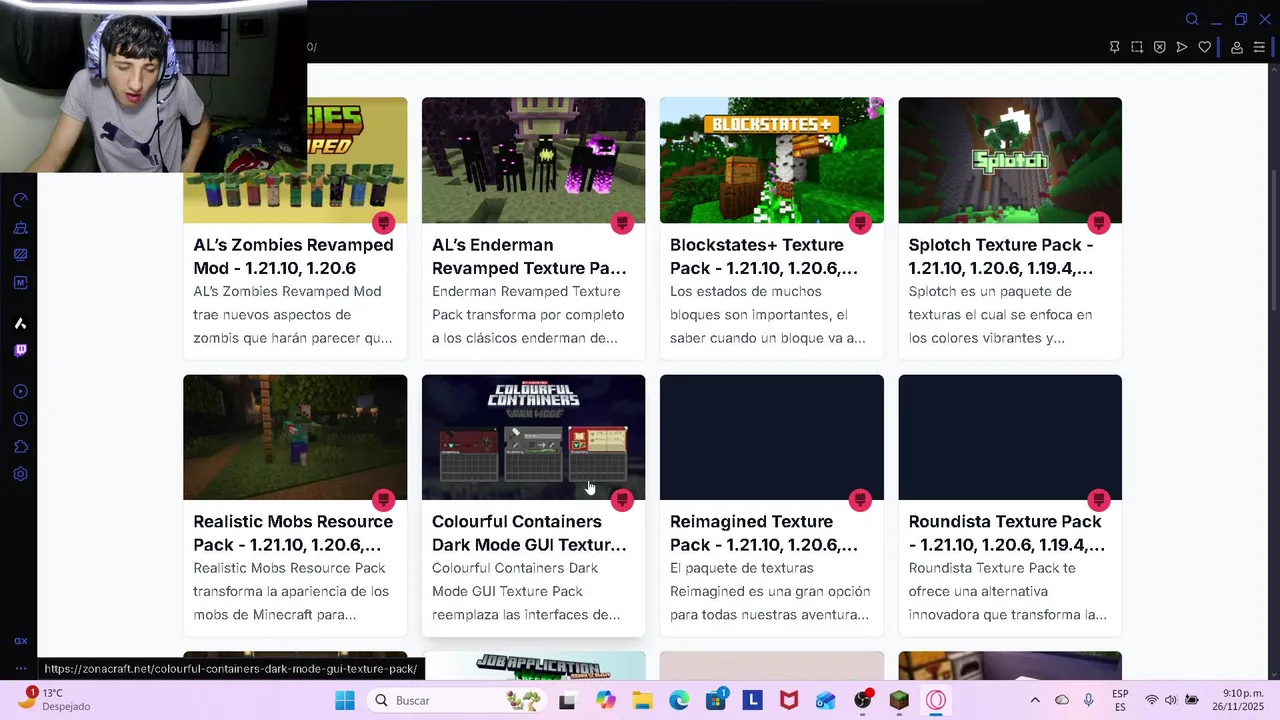
Task: Click the Job Application thumbnail at bottom
Action: [533, 666]
